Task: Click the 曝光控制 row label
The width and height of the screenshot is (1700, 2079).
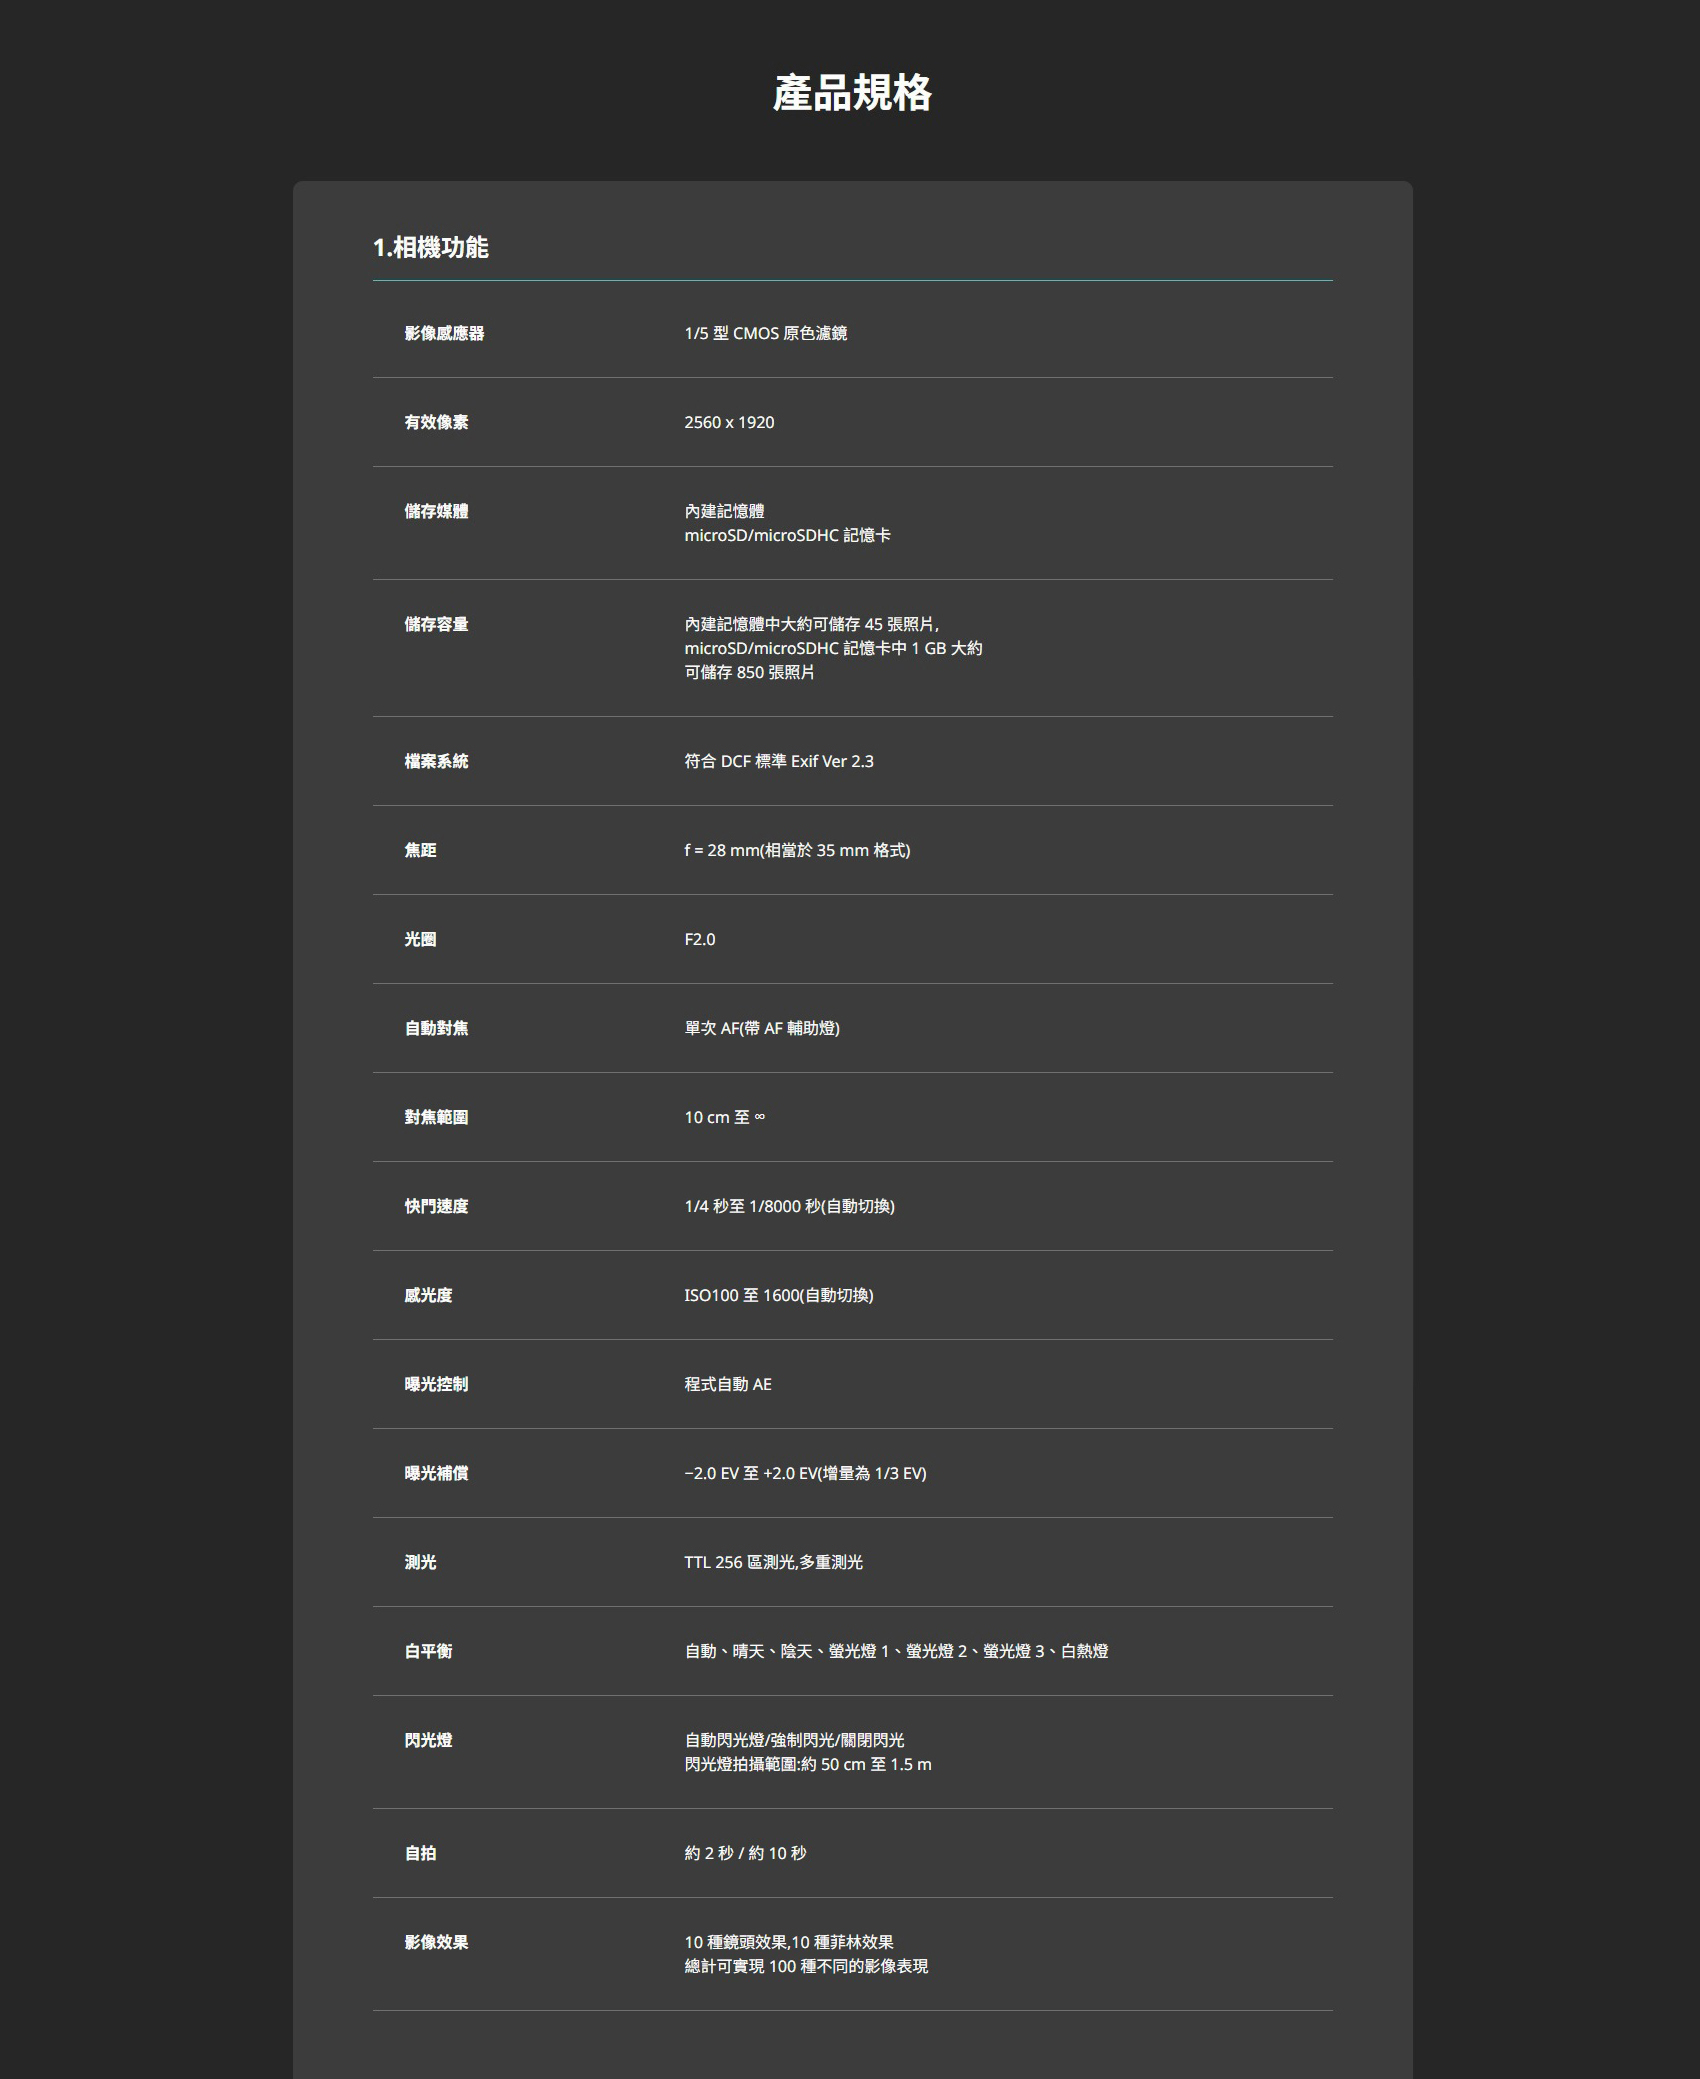Action: [436, 1384]
